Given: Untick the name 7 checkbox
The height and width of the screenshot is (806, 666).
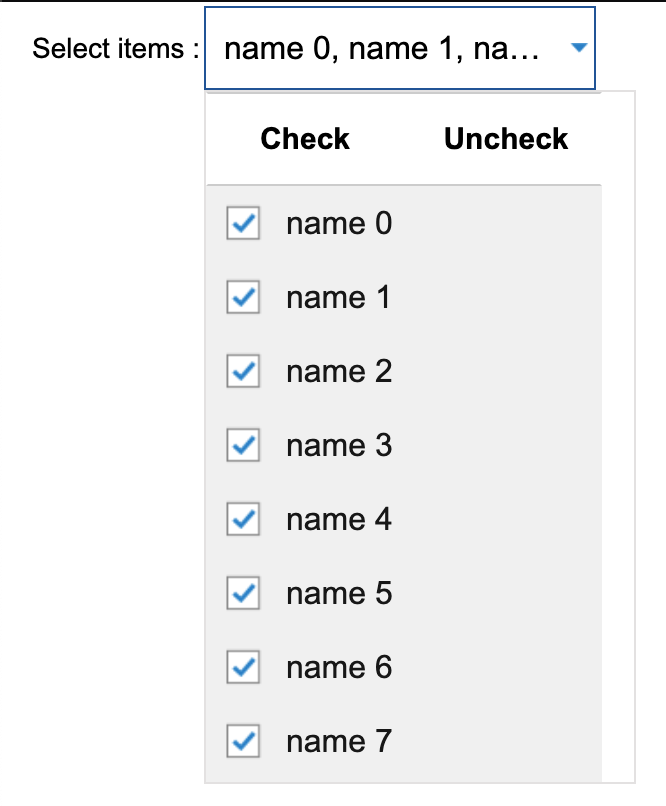Looking at the screenshot, I should click(x=243, y=741).
